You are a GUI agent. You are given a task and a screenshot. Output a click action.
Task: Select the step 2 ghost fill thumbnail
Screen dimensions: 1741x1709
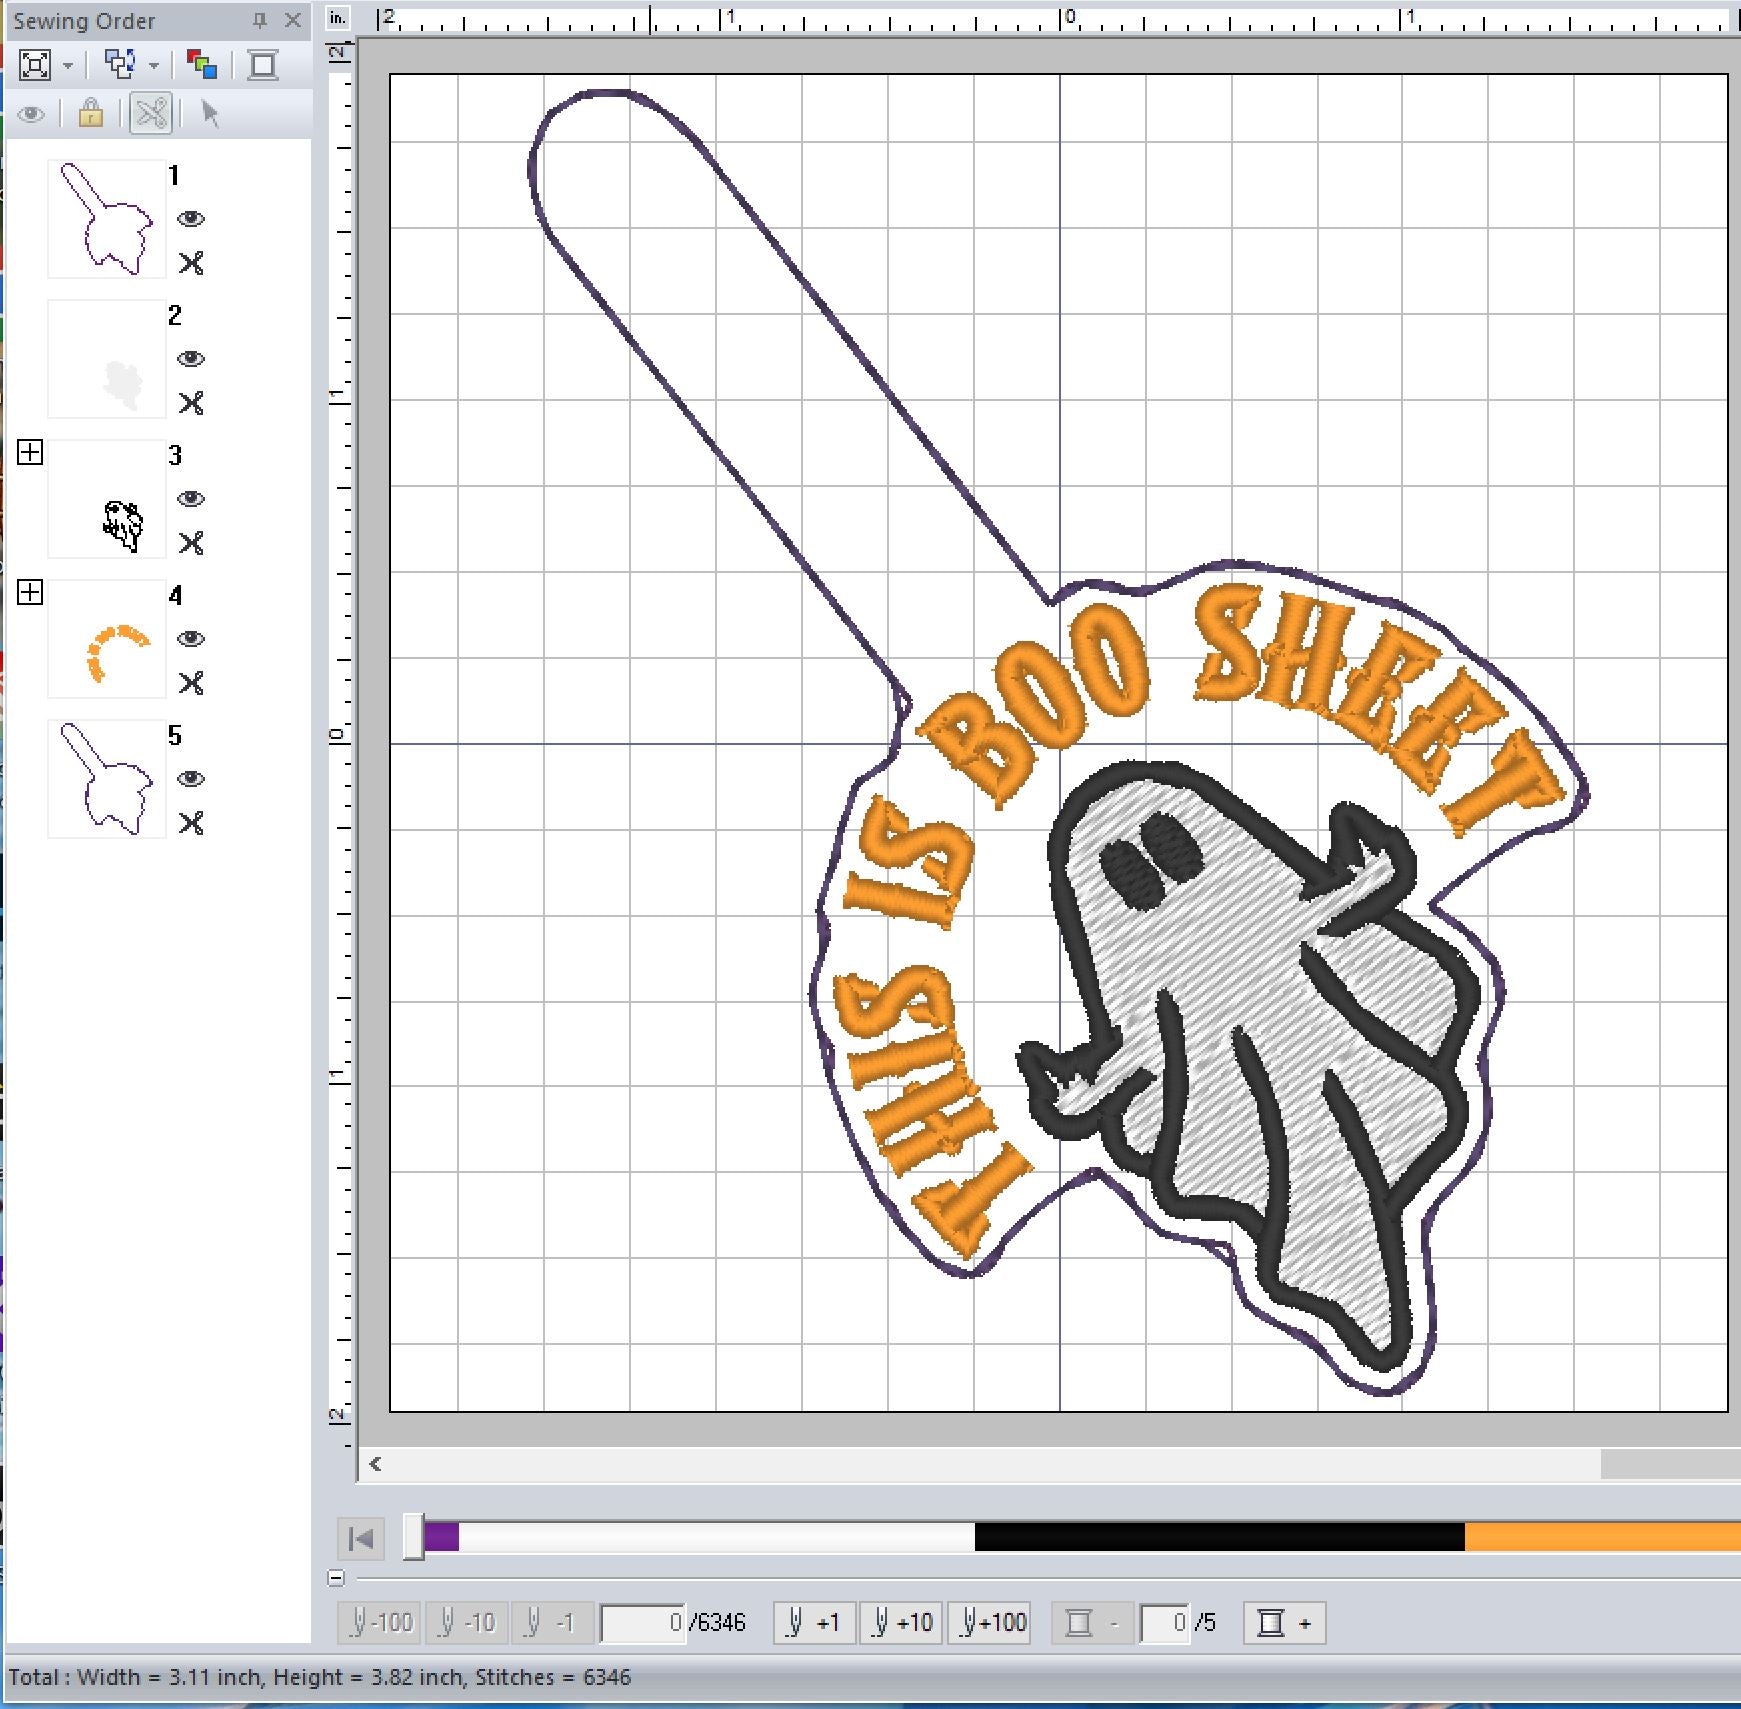pyautogui.click(x=107, y=359)
